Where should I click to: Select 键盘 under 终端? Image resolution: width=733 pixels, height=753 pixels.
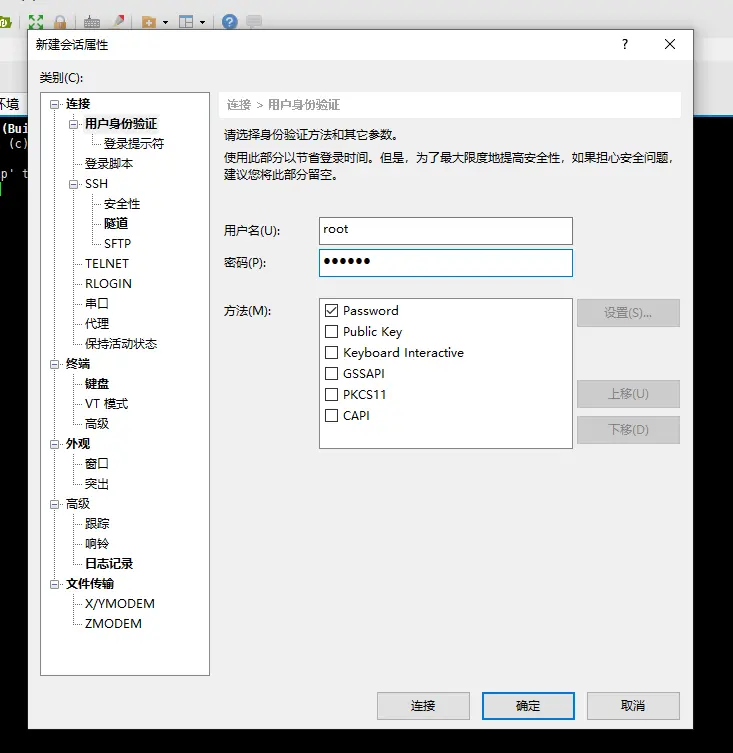coord(97,384)
